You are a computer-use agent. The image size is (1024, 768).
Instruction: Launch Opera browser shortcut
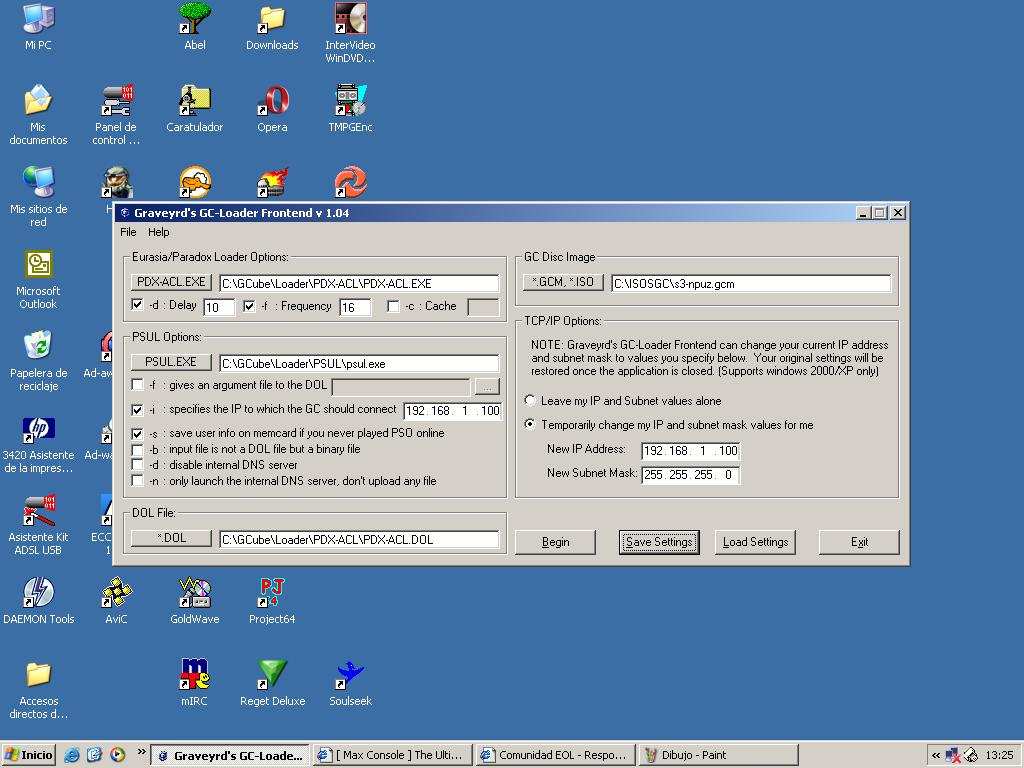tap(272, 108)
